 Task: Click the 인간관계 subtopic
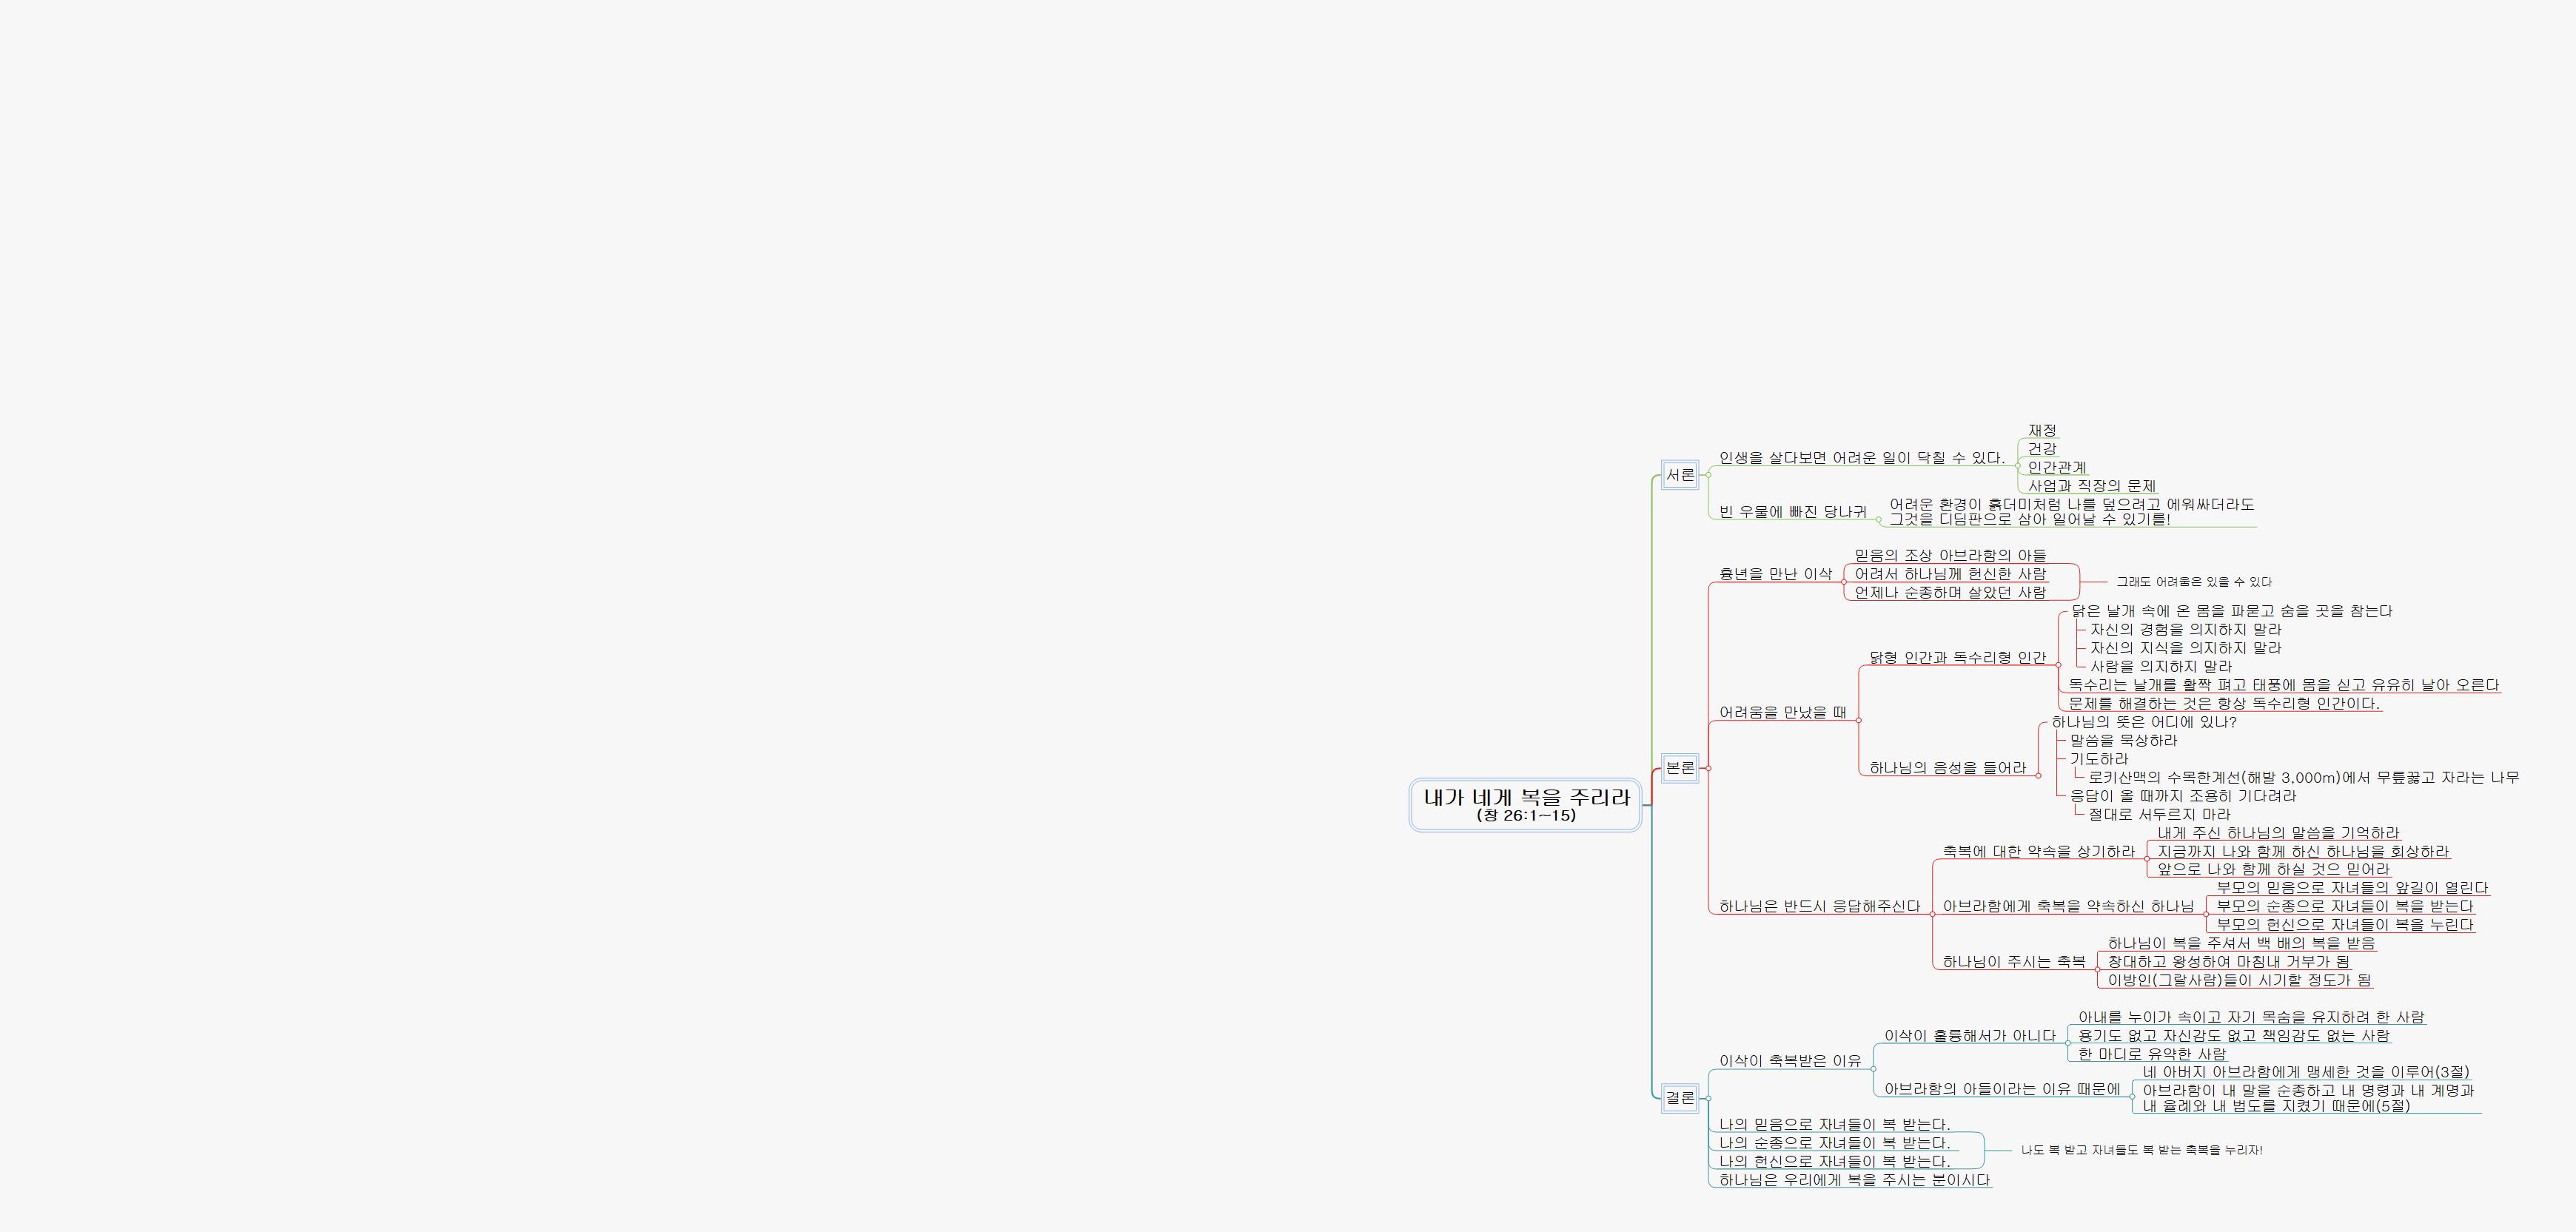2057,467
